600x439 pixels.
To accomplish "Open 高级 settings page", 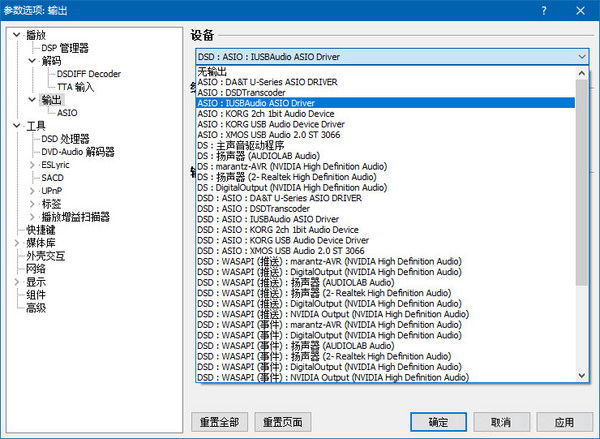I will (x=36, y=308).
